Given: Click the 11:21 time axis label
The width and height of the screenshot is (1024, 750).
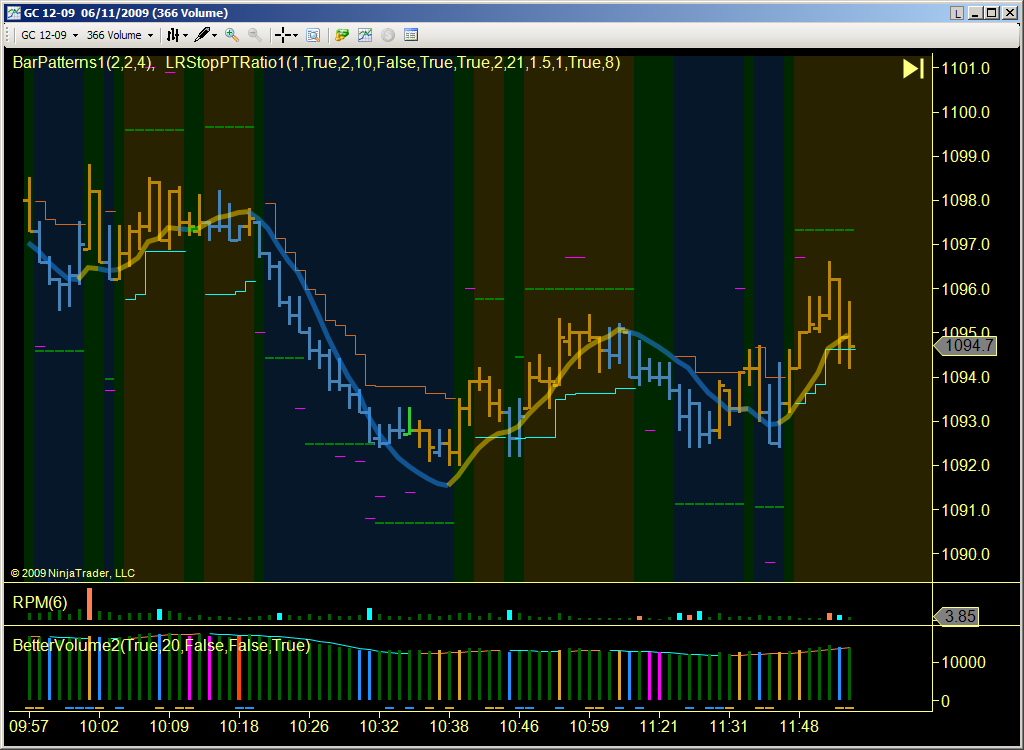Looking at the screenshot, I should pyautogui.click(x=658, y=726).
